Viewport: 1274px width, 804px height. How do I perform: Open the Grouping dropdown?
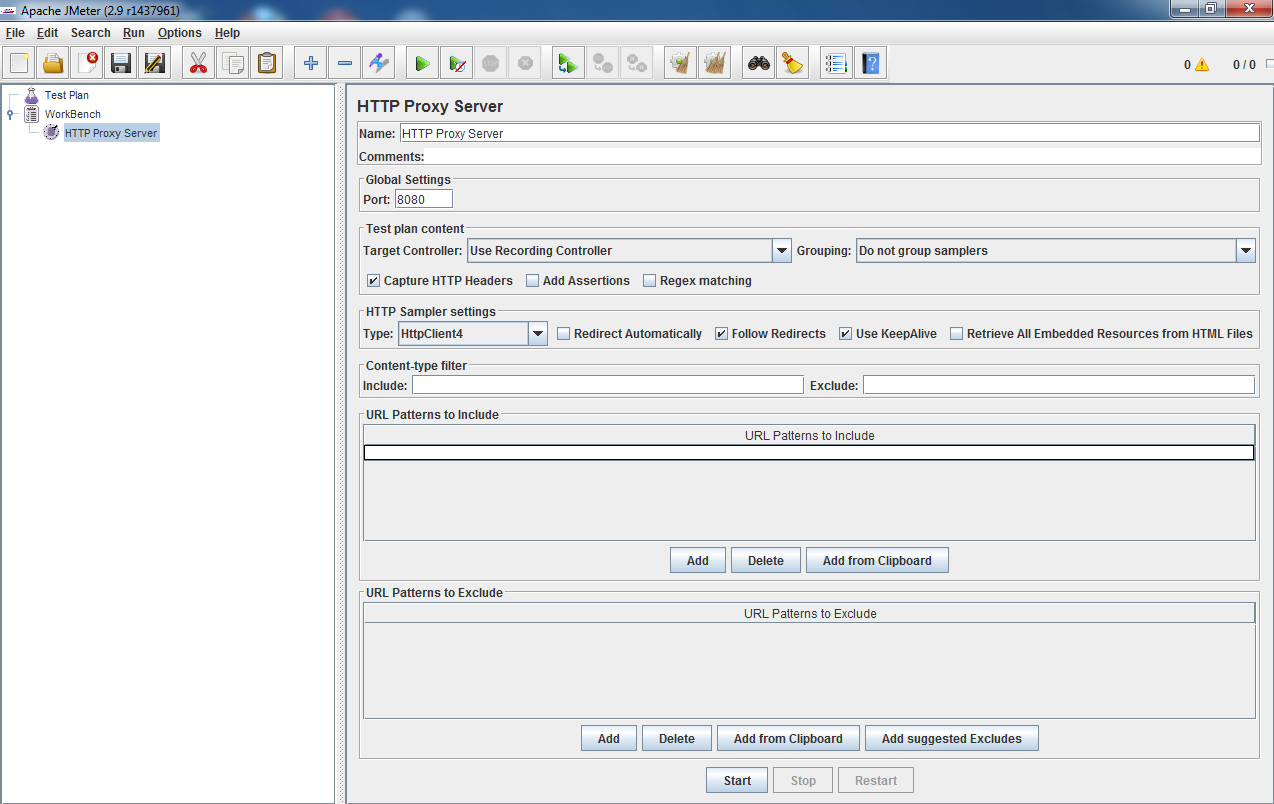click(1246, 251)
